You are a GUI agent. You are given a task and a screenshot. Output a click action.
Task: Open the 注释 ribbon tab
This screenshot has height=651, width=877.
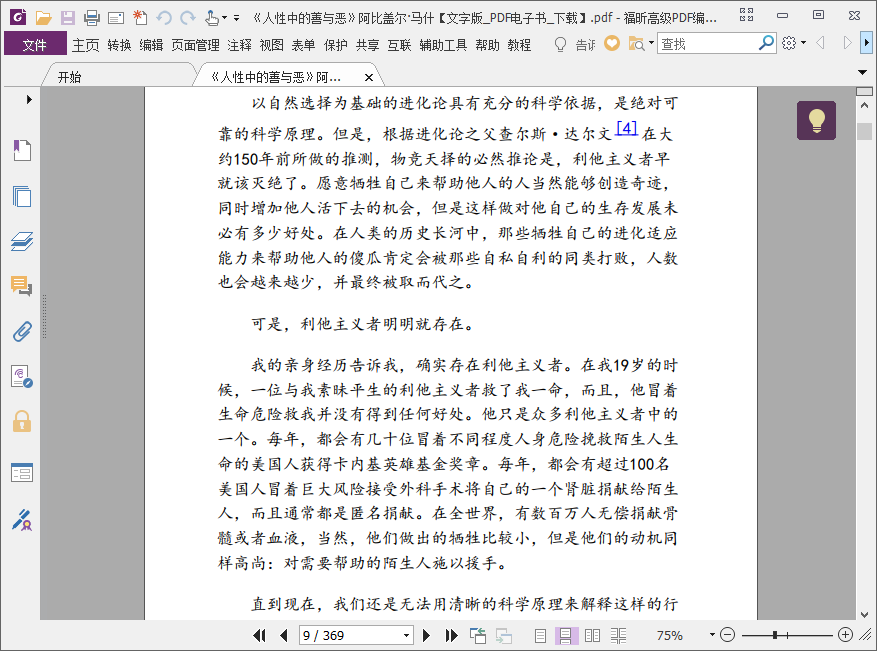click(x=239, y=45)
